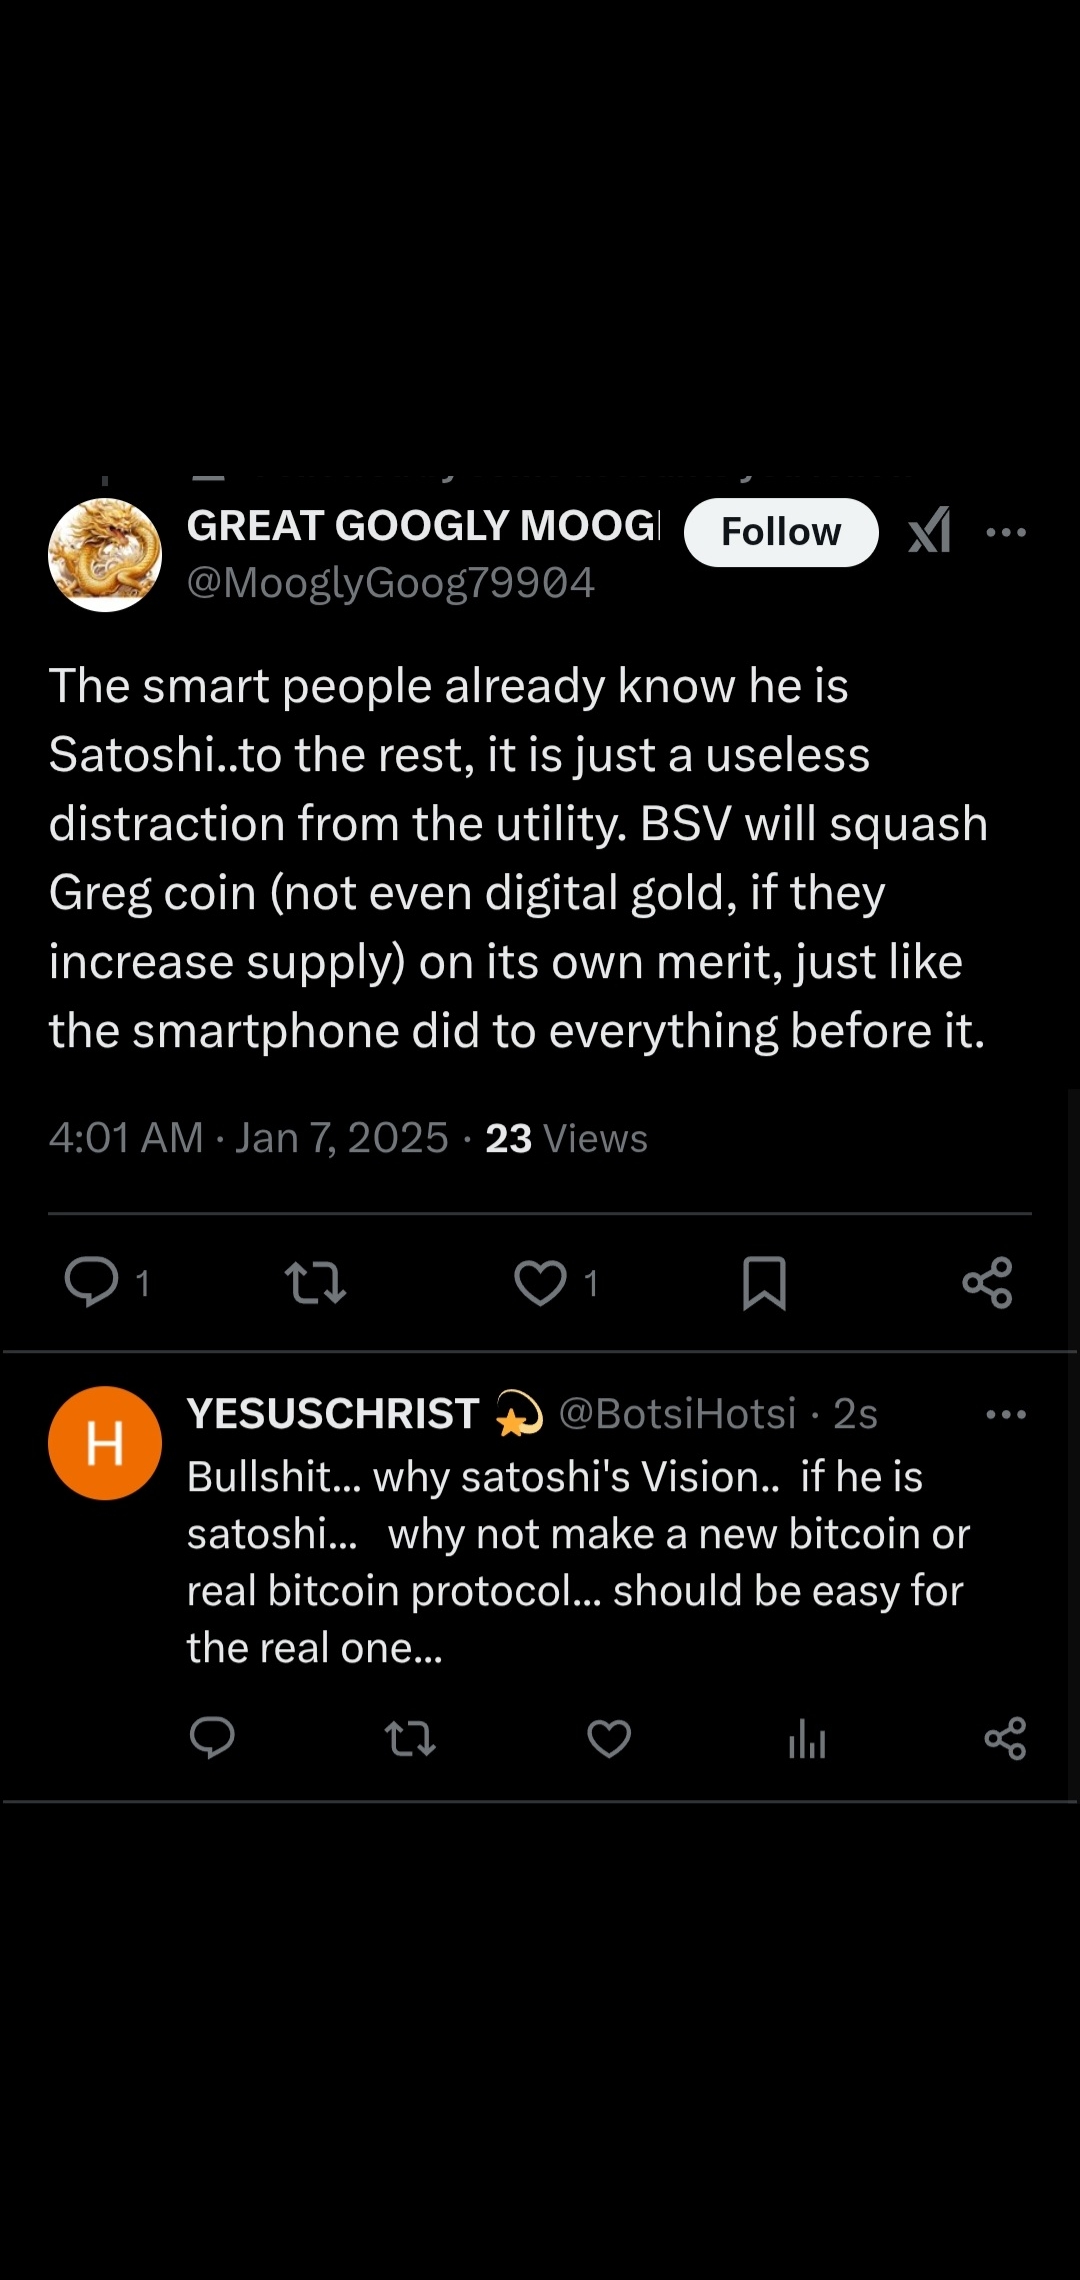Open YESUSCHRIST reply's three-dot menu
Image resolution: width=1080 pixels, height=2280 pixels.
click(1006, 1414)
